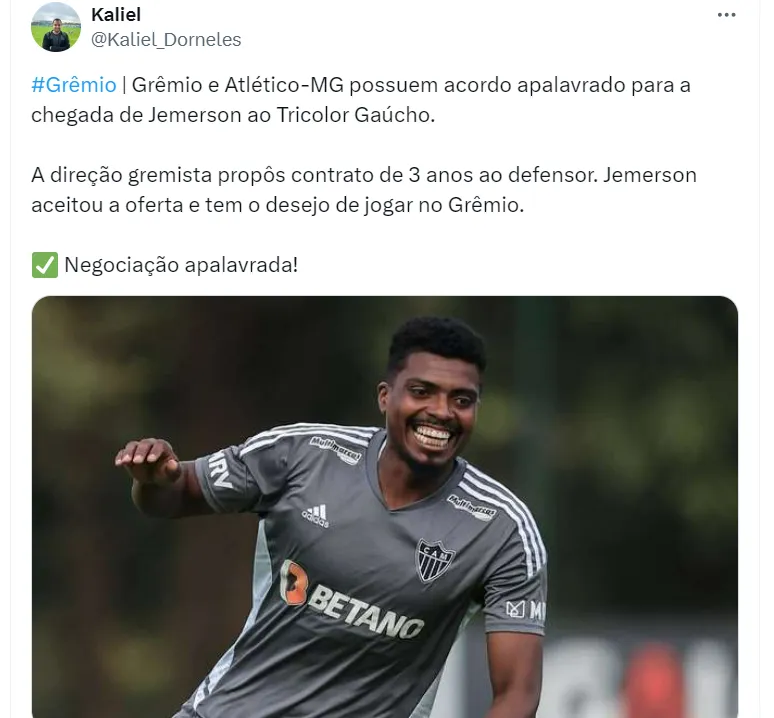Screen dimensions: 774x718
Task: Click Kaliel's round profile avatar
Action: (56, 27)
